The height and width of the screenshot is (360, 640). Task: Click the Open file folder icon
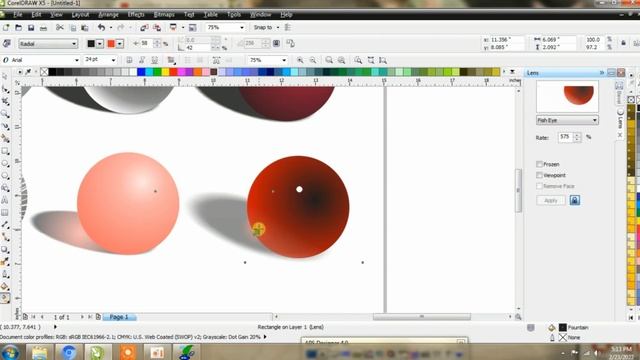point(18,28)
